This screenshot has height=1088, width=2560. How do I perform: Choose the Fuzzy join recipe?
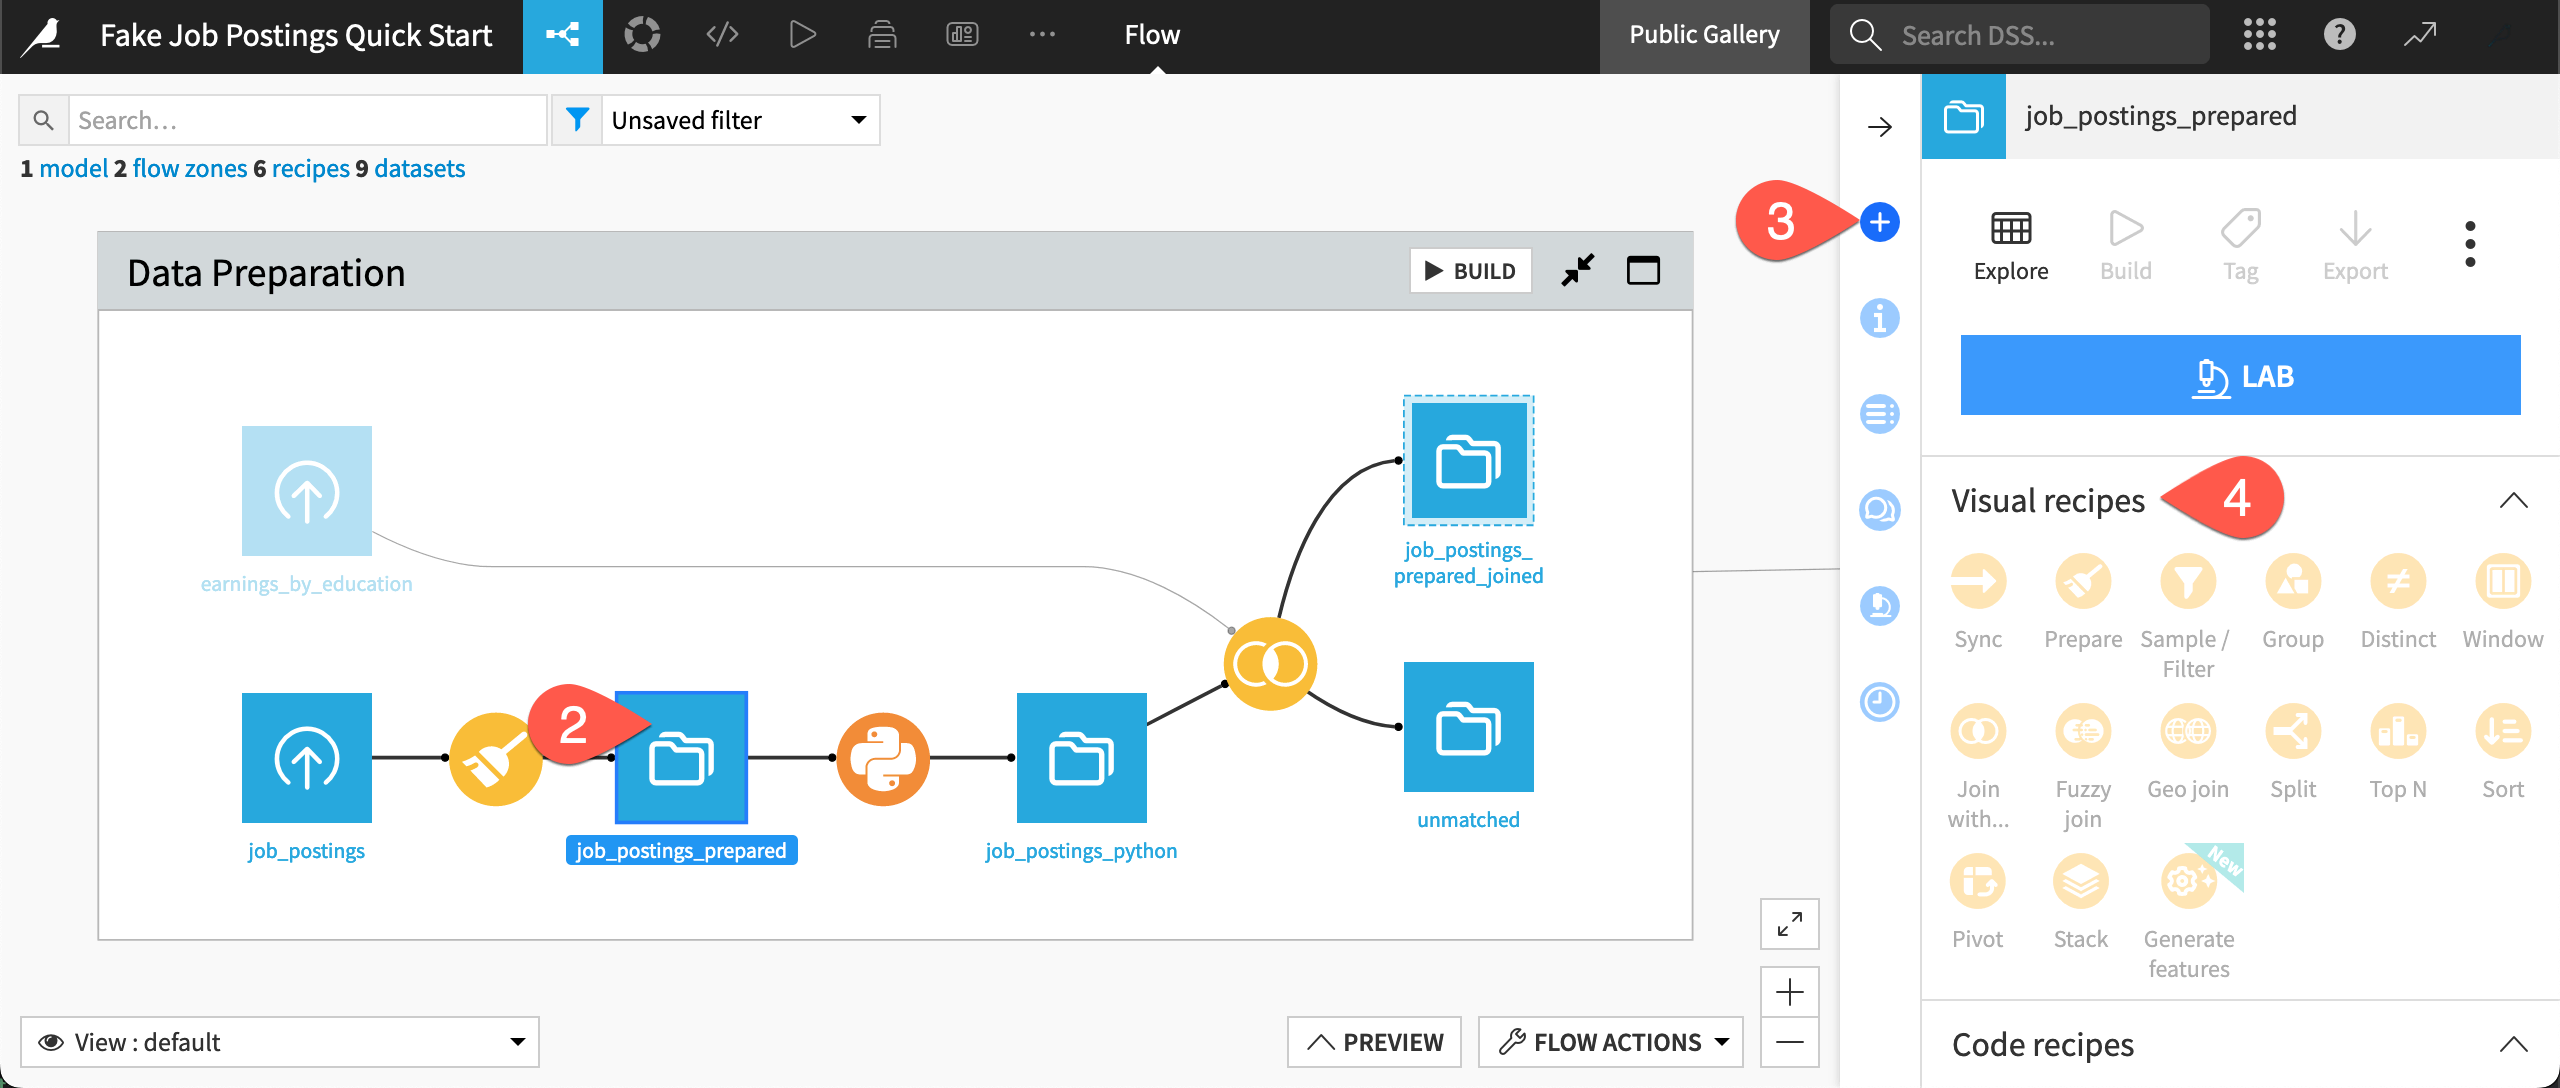point(2083,767)
